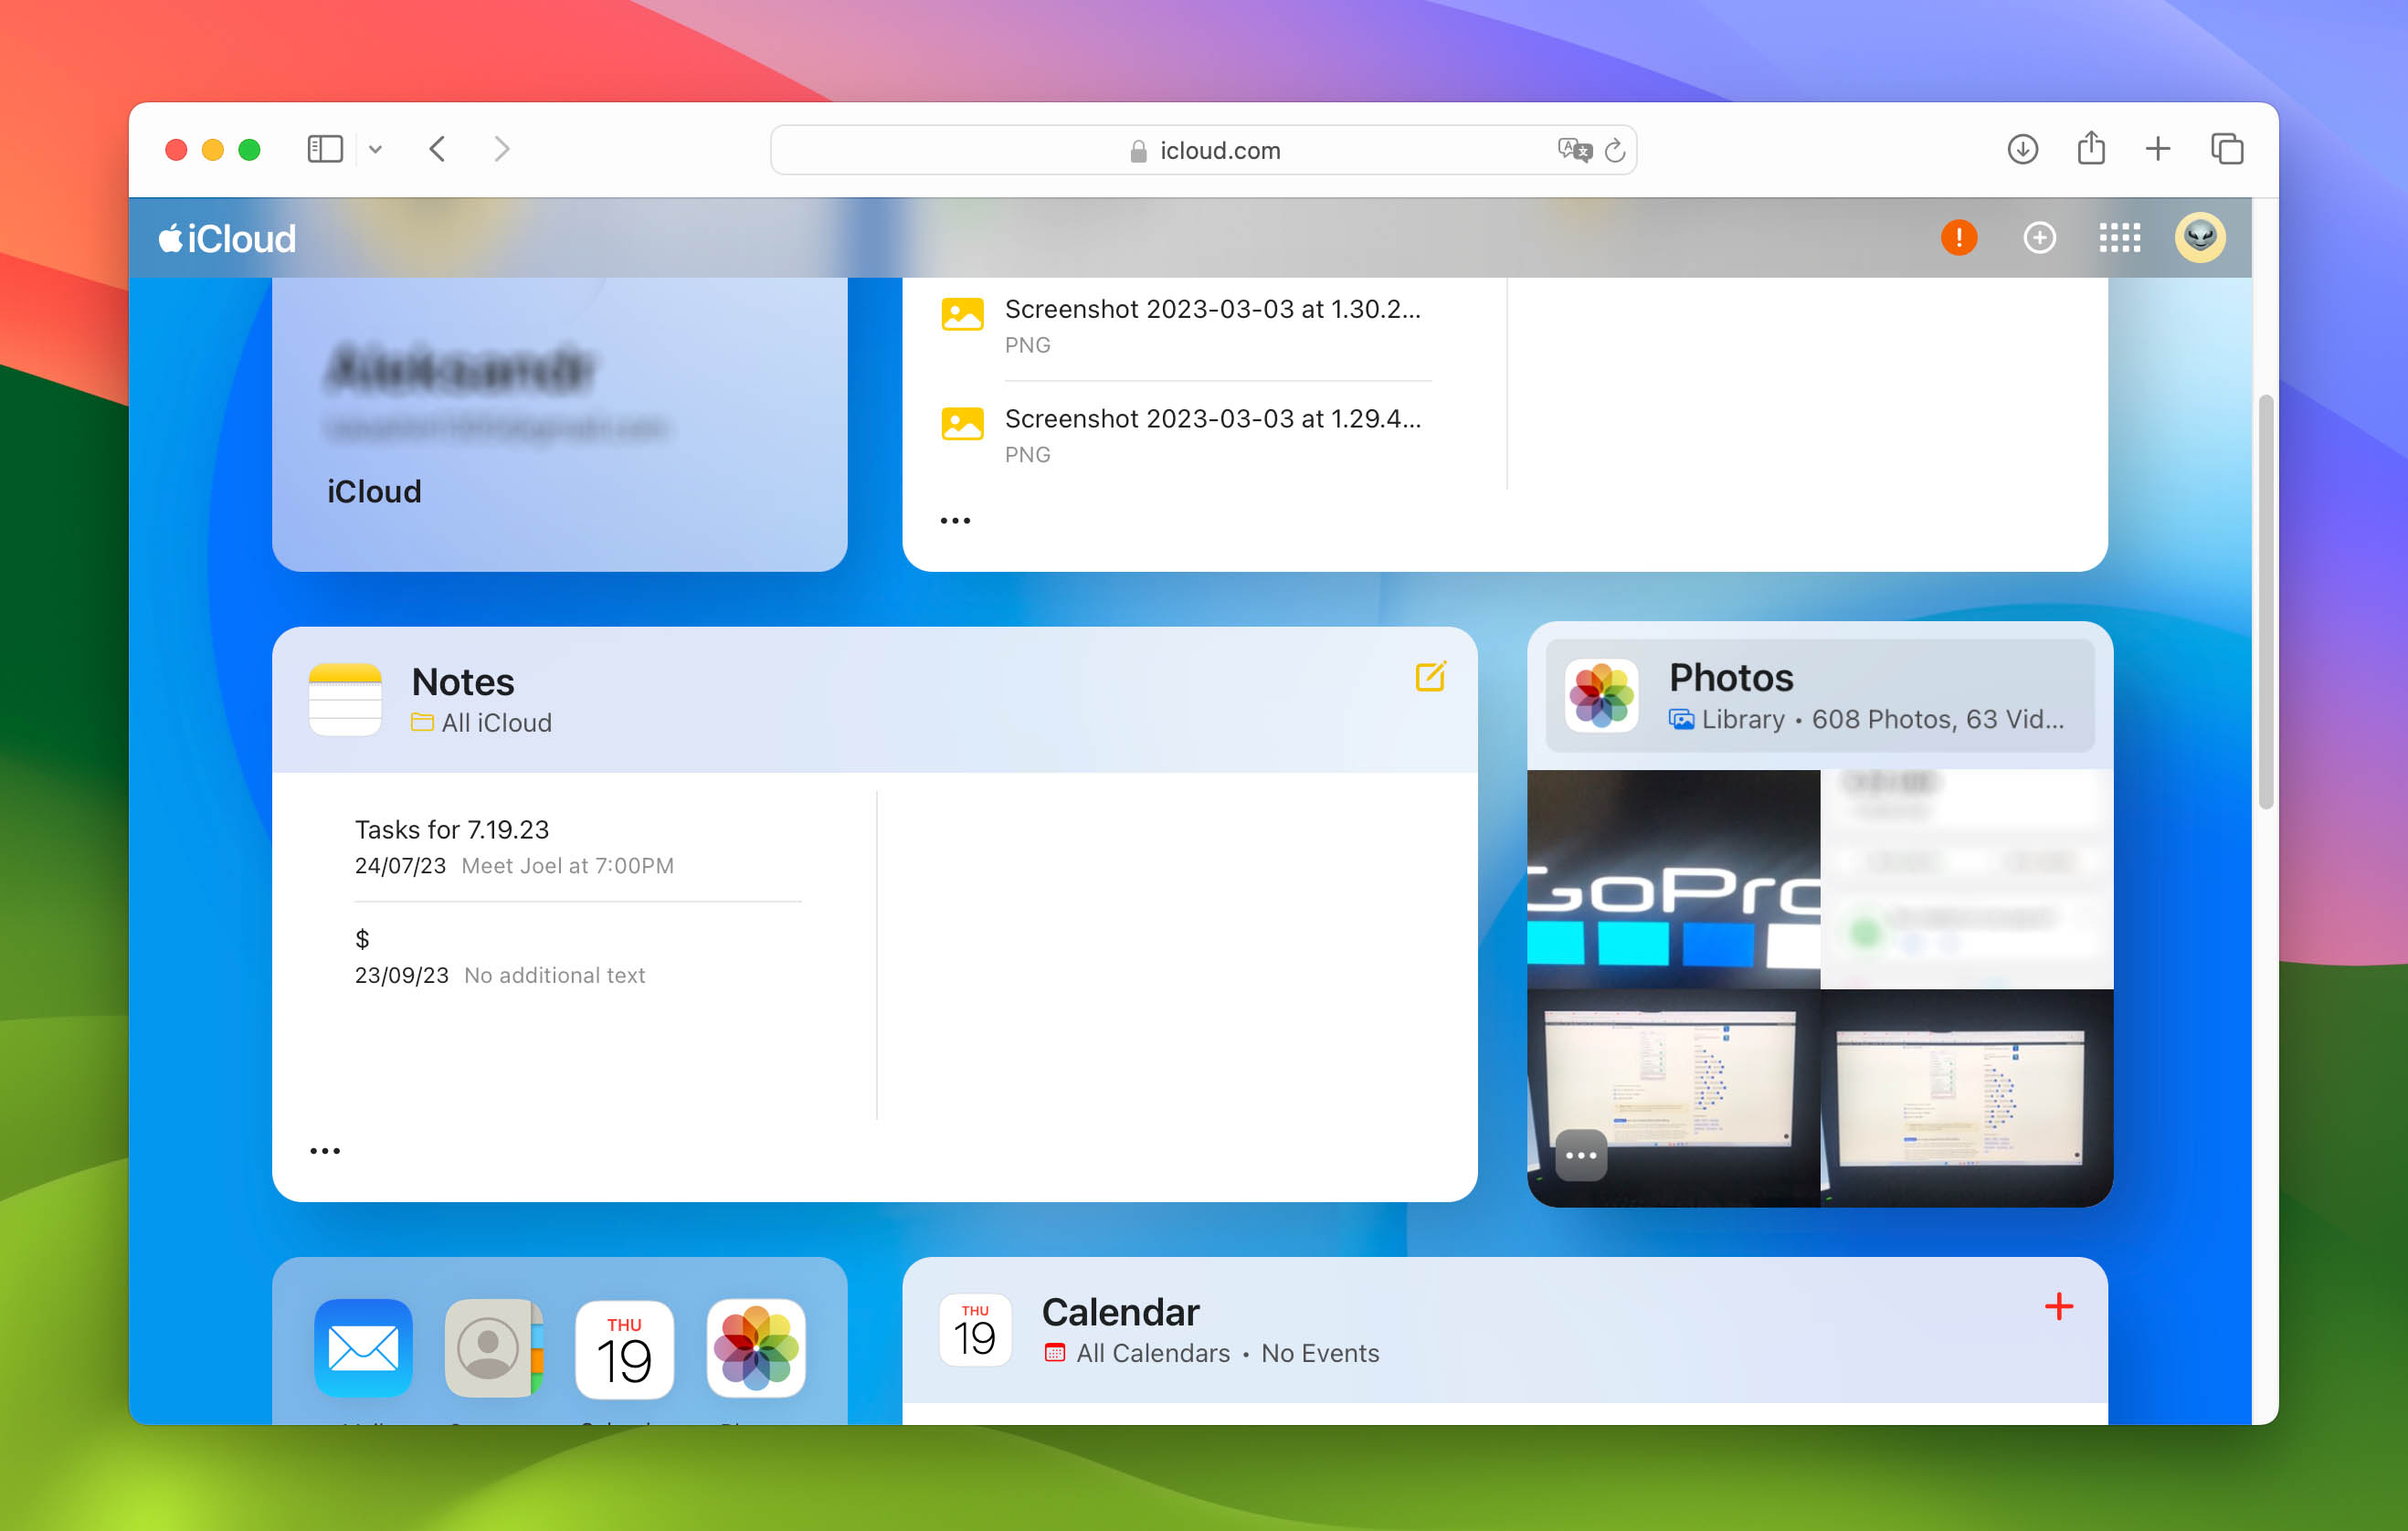Go back to the previous page

pos(438,150)
